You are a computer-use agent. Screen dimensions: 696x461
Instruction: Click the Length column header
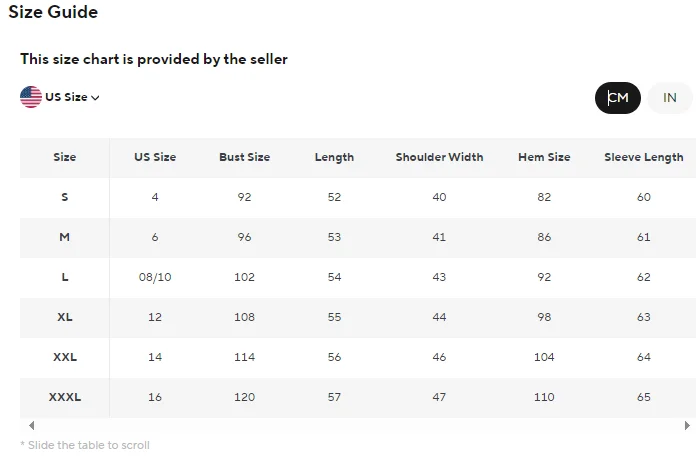(x=334, y=157)
